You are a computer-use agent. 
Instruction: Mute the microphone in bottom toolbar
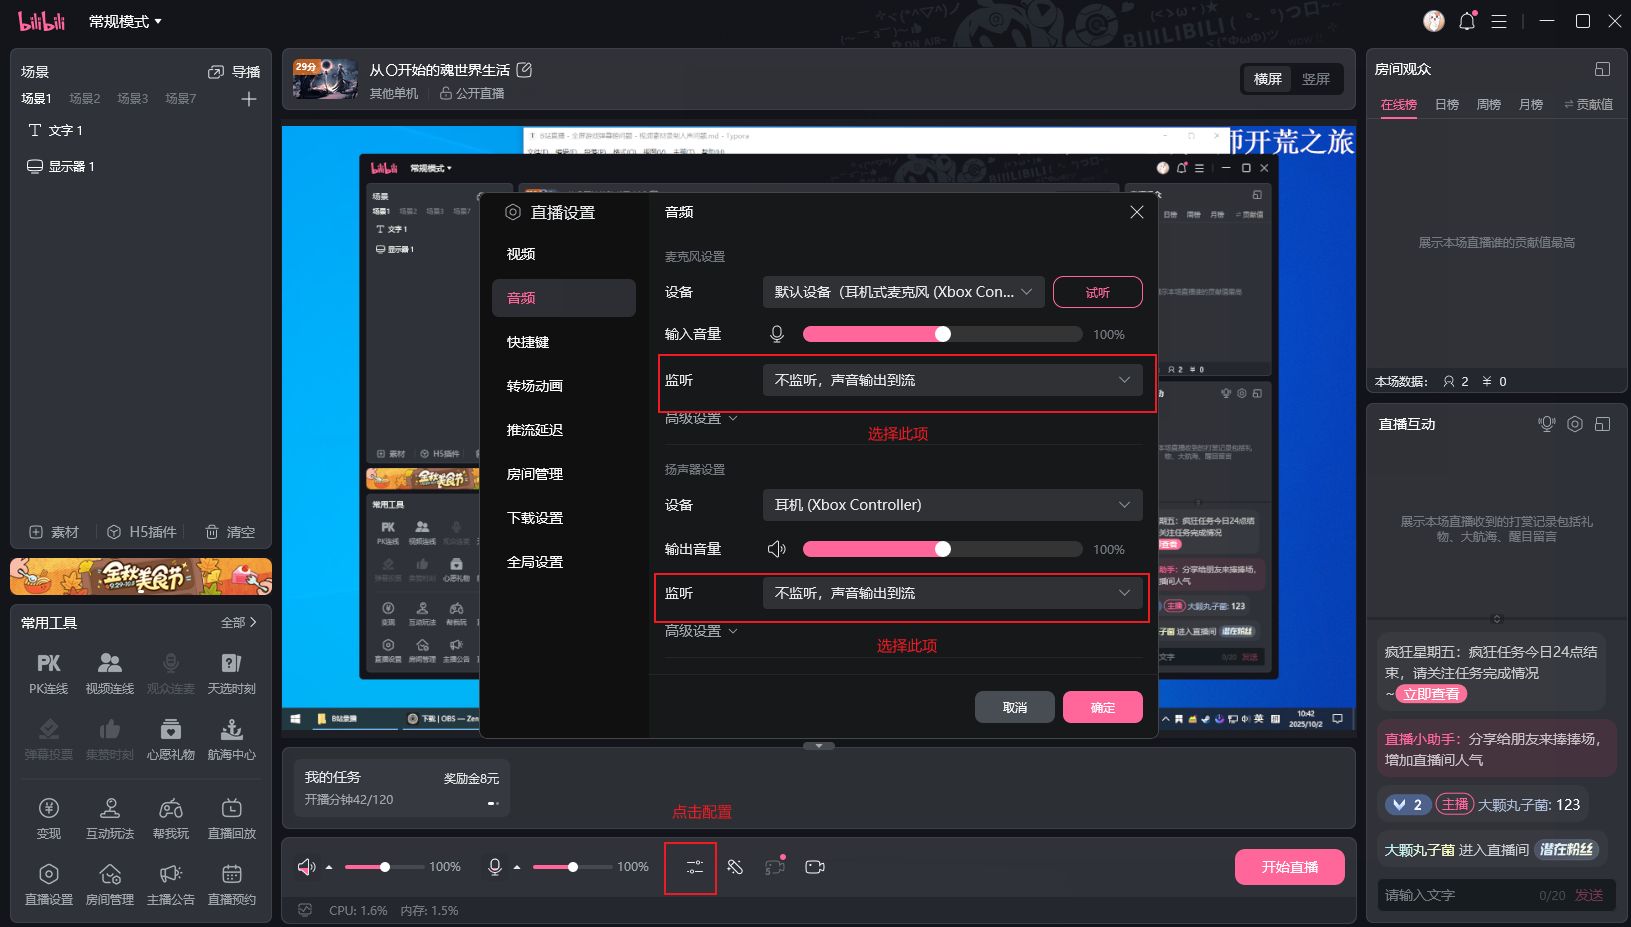click(494, 867)
